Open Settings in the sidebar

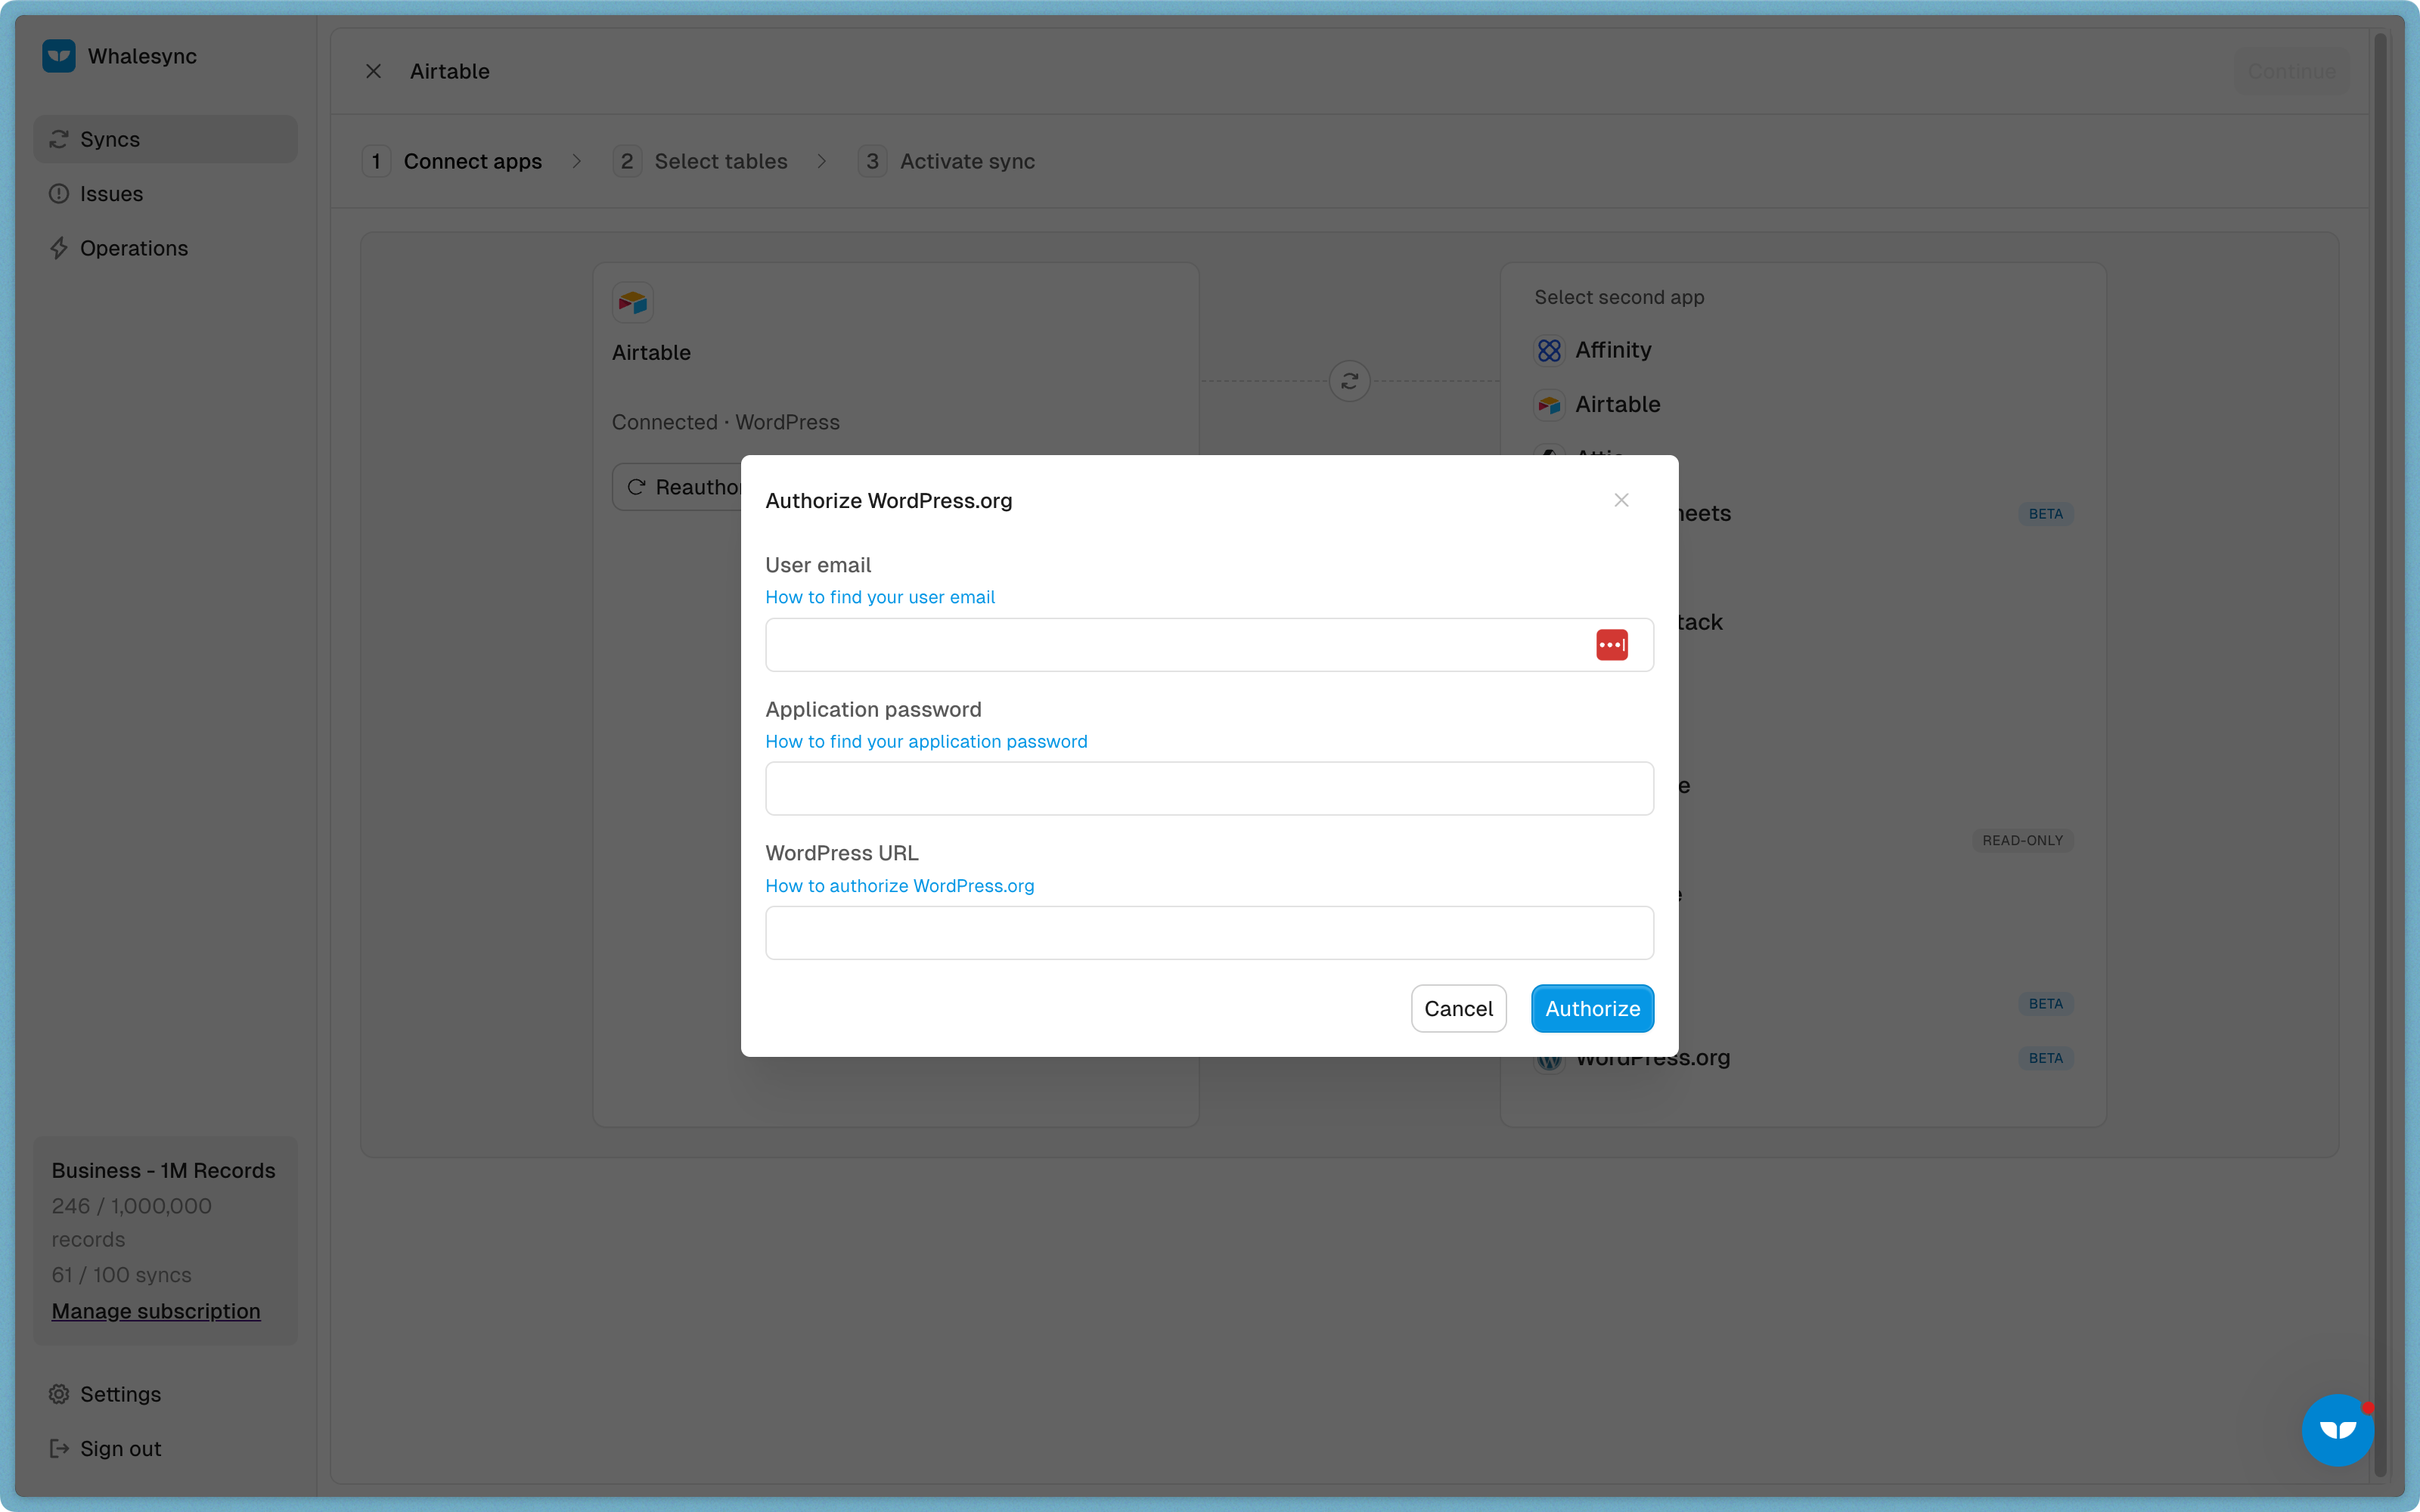coord(165,1394)
